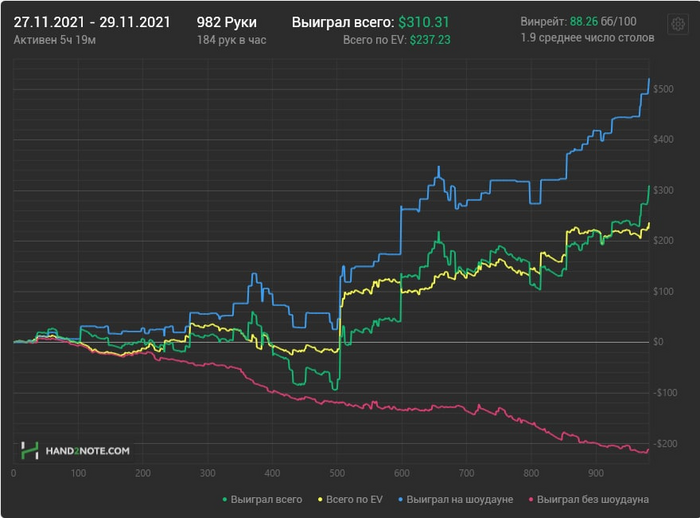Click the 'Выиграл всего:' header label
This screenshot has height=518, width=700.
tap(343, 22)
